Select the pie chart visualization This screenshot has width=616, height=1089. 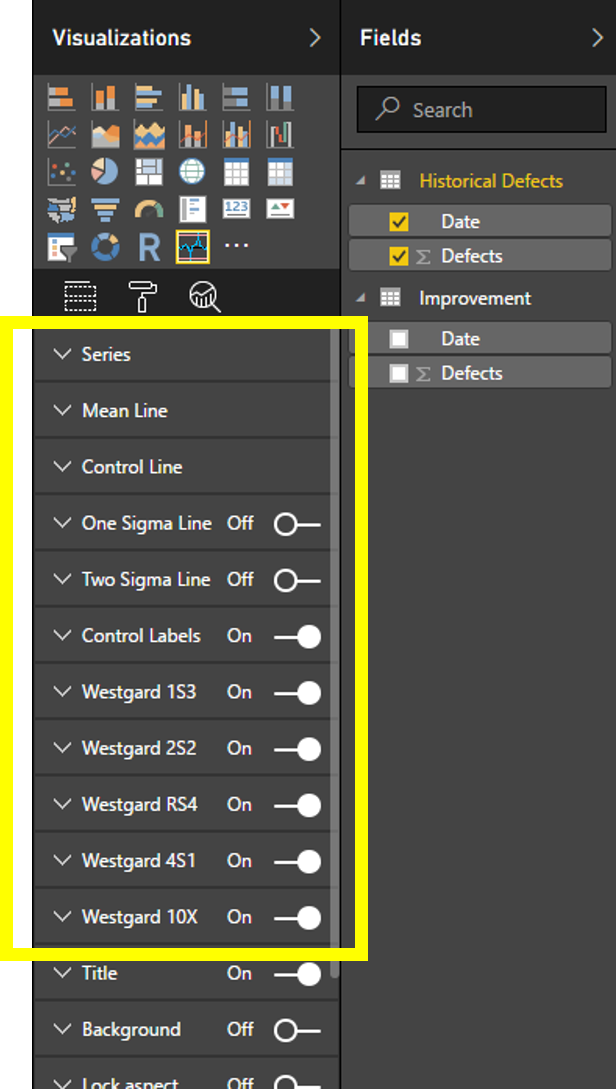(x=105, y=171)
